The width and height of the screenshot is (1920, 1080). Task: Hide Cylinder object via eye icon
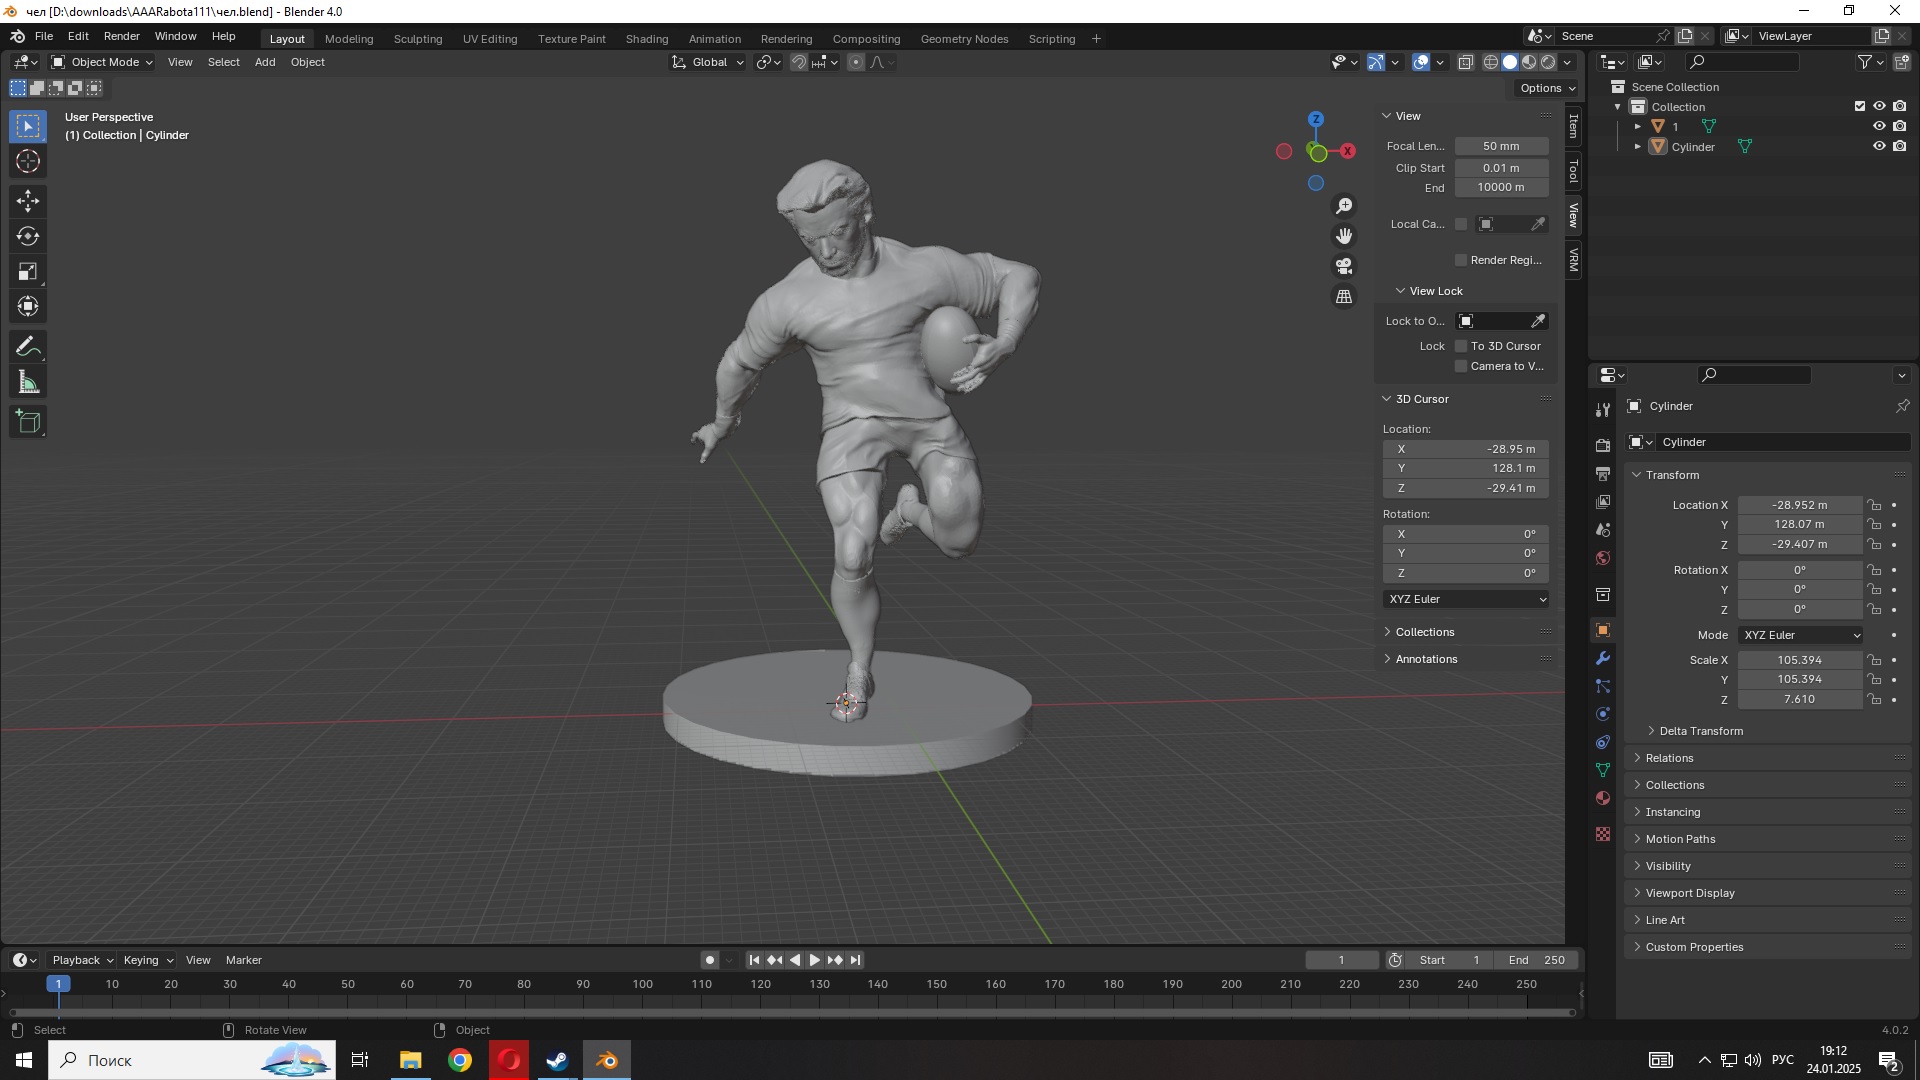[1879, 146]
